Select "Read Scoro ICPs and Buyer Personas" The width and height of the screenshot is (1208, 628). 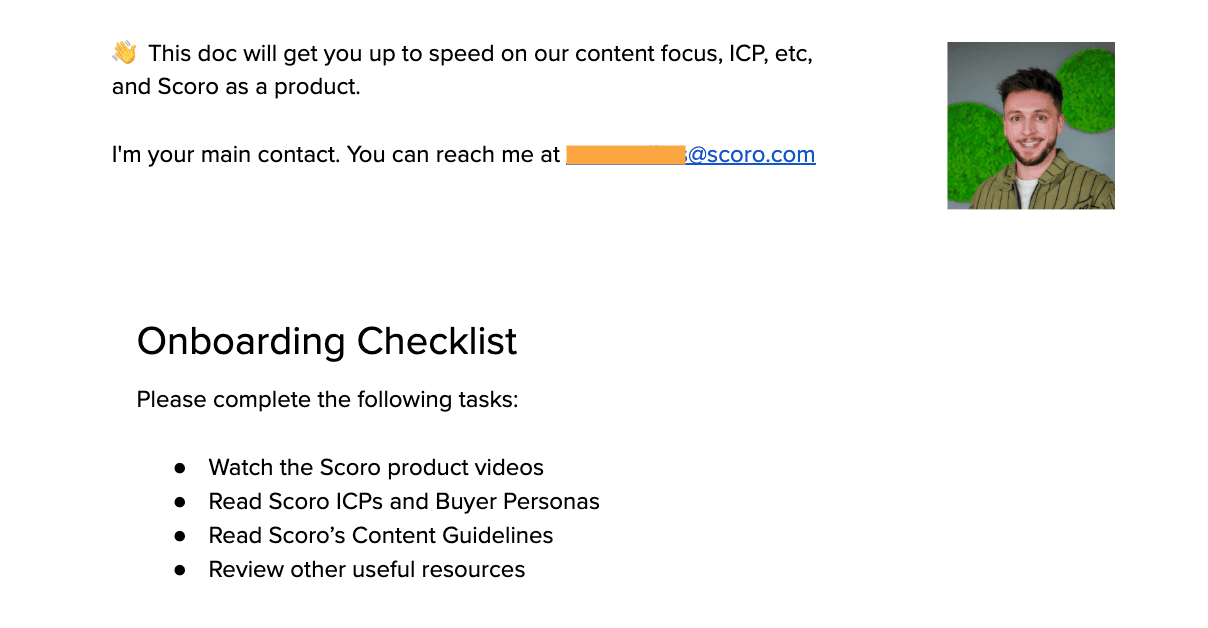pyautogui.click(x=404, y=501)
